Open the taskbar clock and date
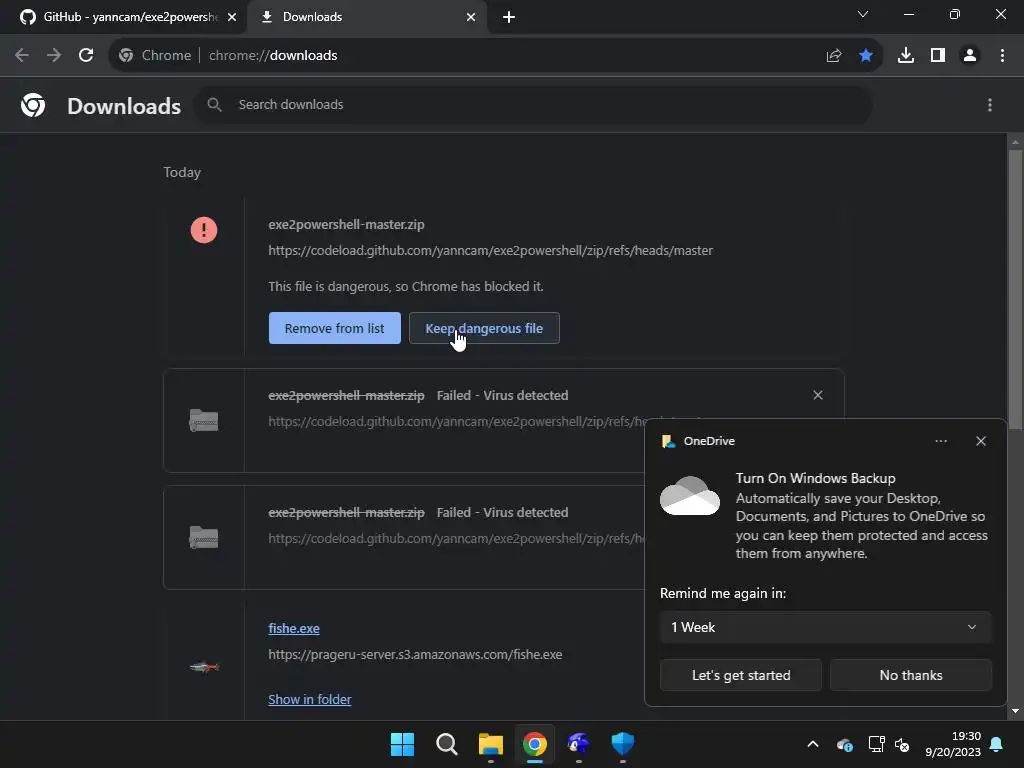The image size is (1024, 768). 953,744
